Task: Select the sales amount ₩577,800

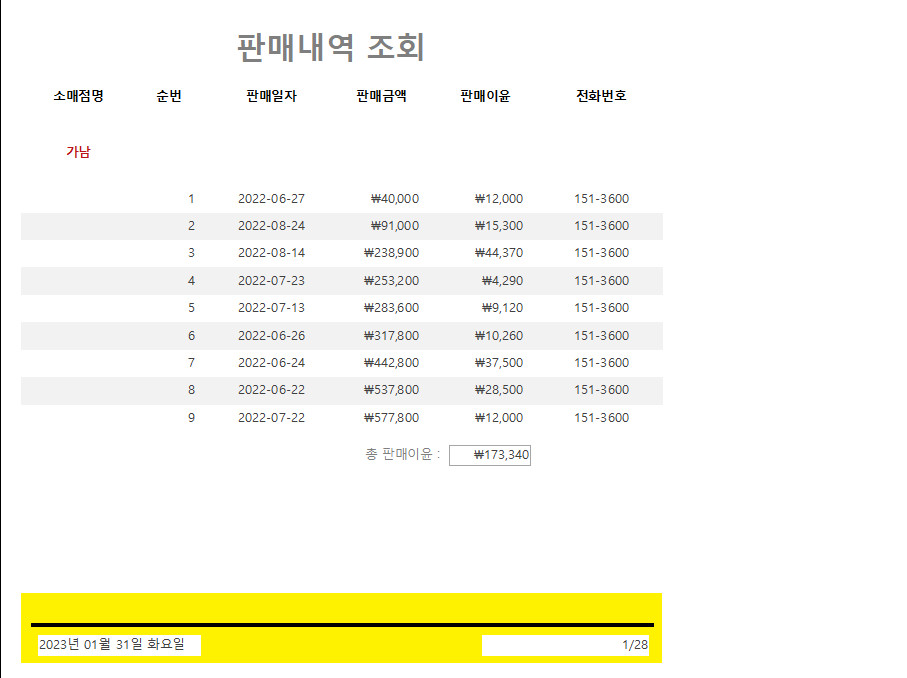Action: point(391,418)
